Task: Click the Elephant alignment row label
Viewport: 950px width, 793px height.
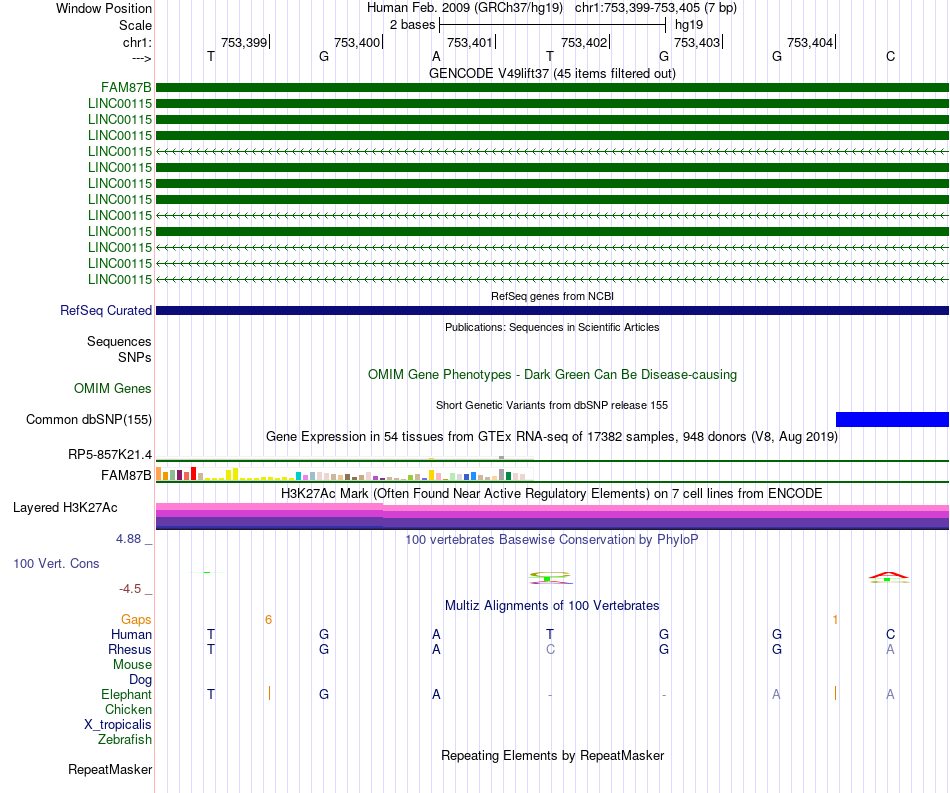Action: (x=127, y=694)
